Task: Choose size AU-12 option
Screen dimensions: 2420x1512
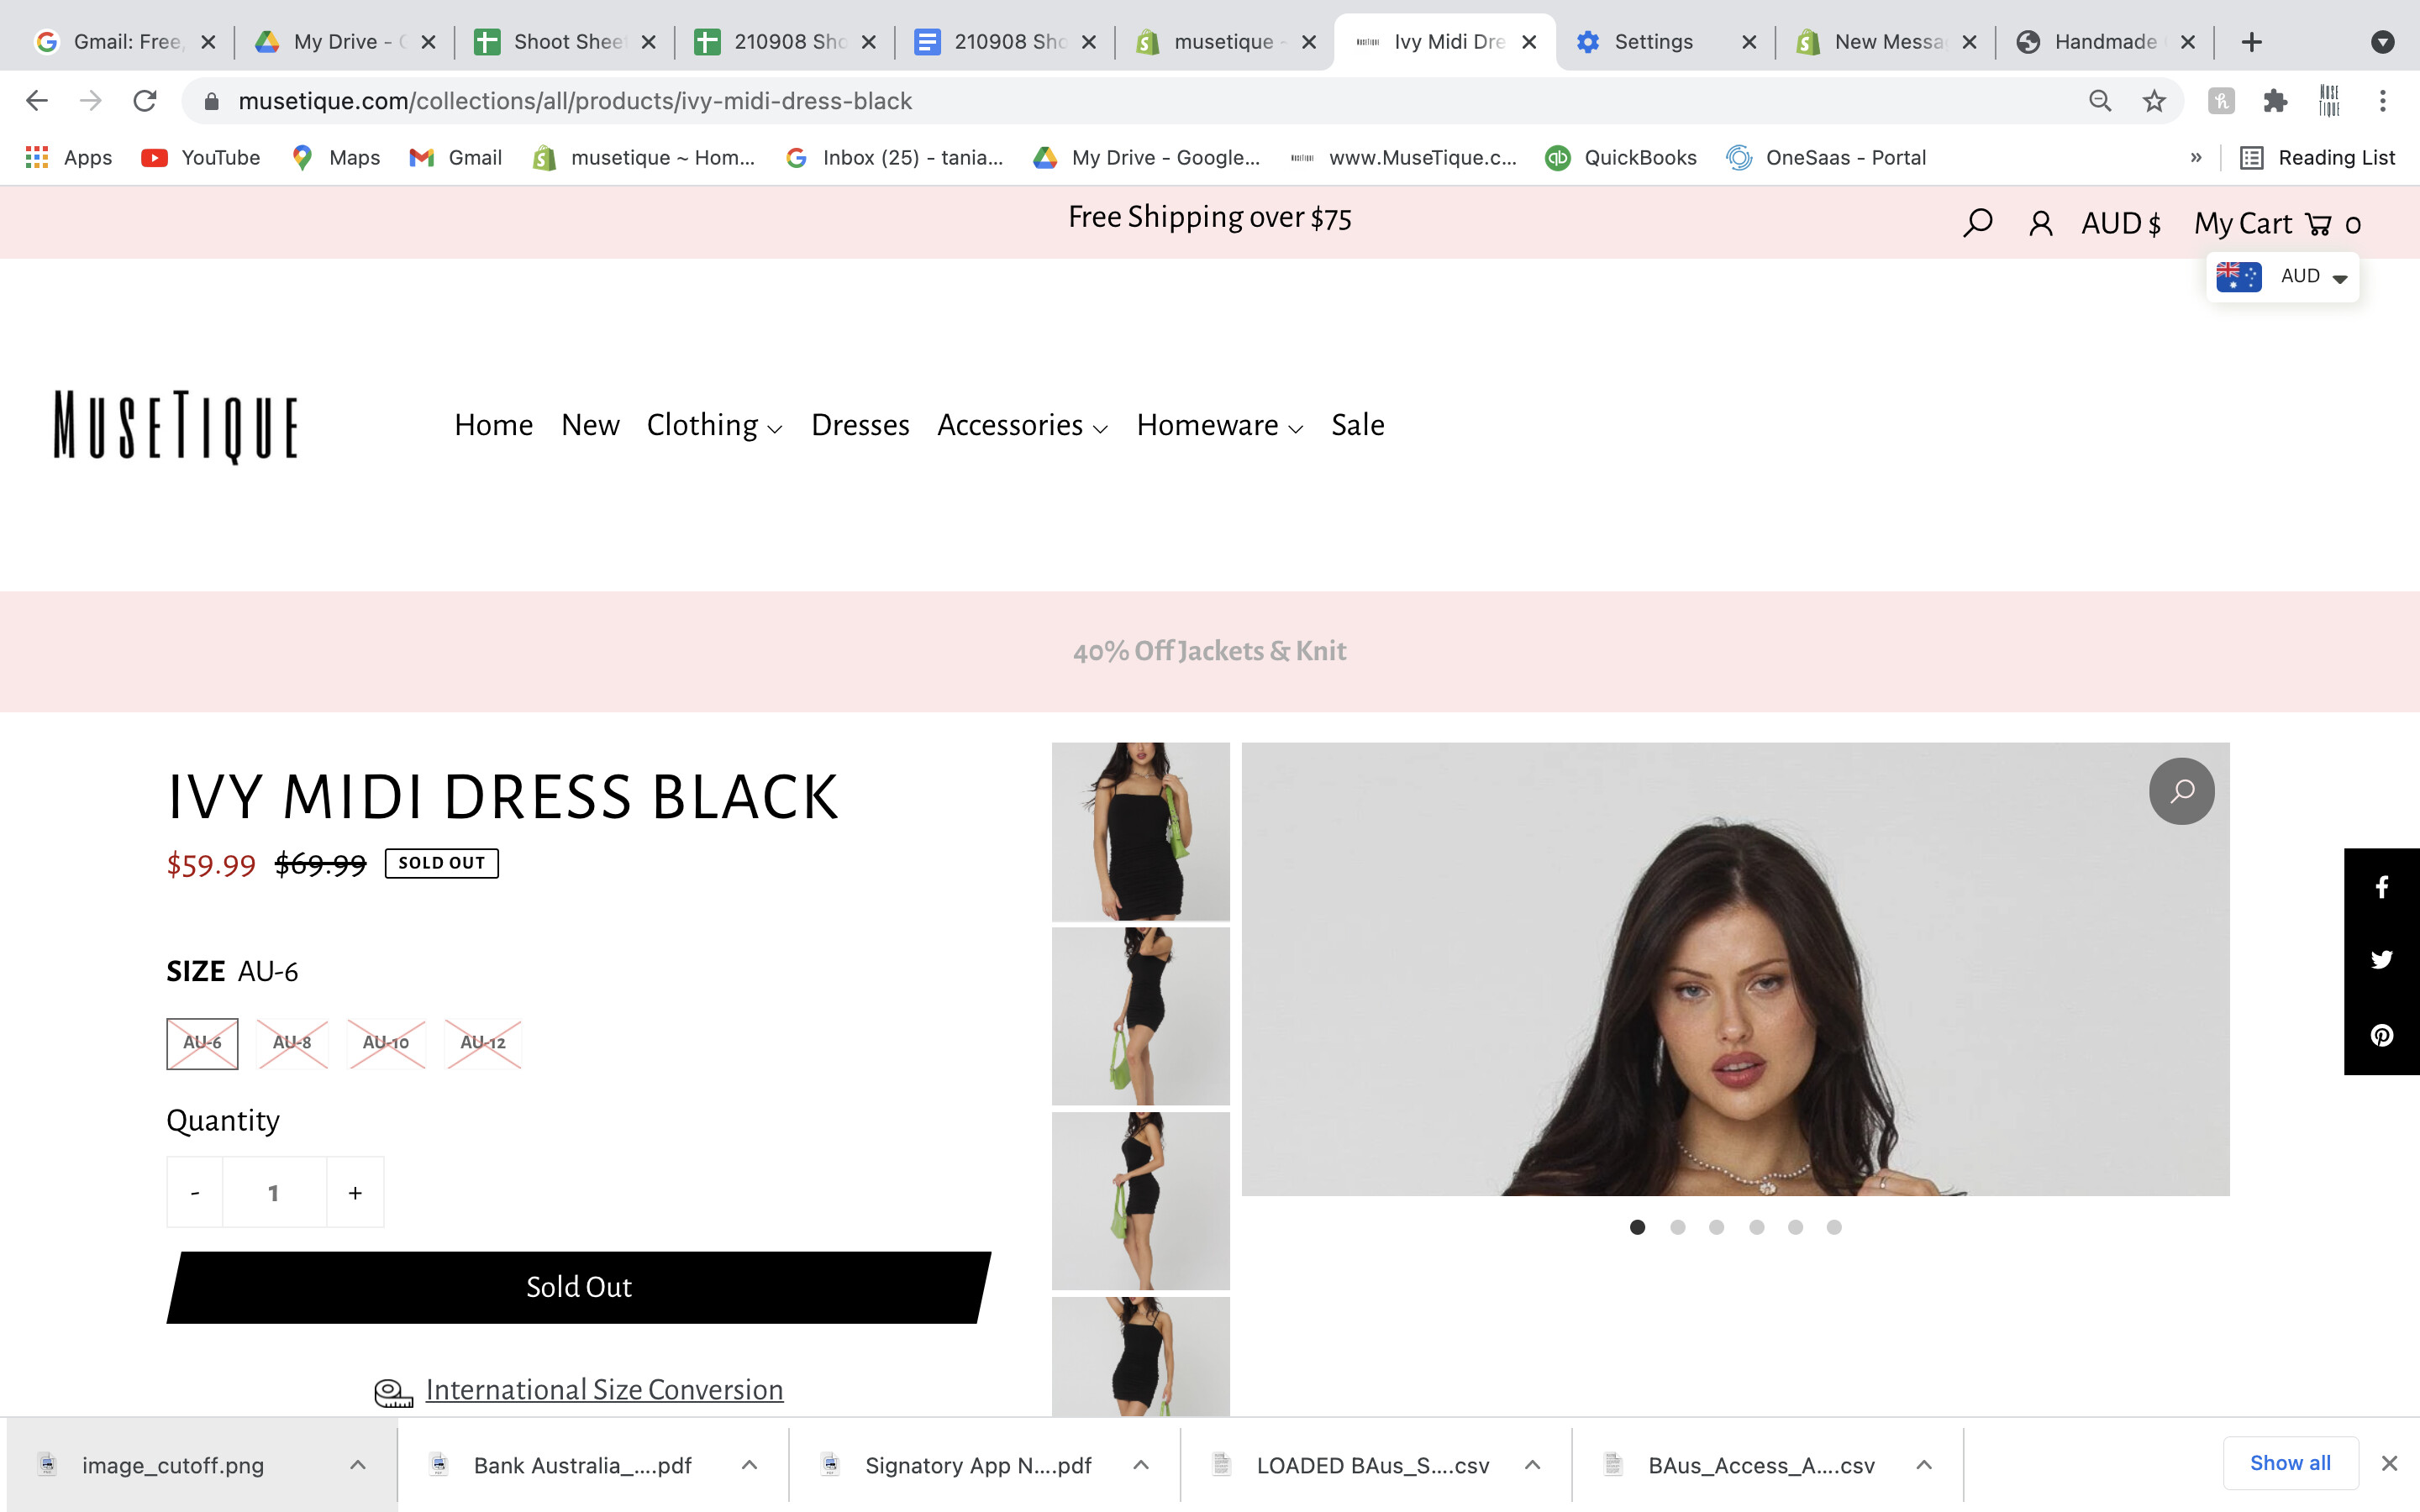Action: coord(483,1043)
